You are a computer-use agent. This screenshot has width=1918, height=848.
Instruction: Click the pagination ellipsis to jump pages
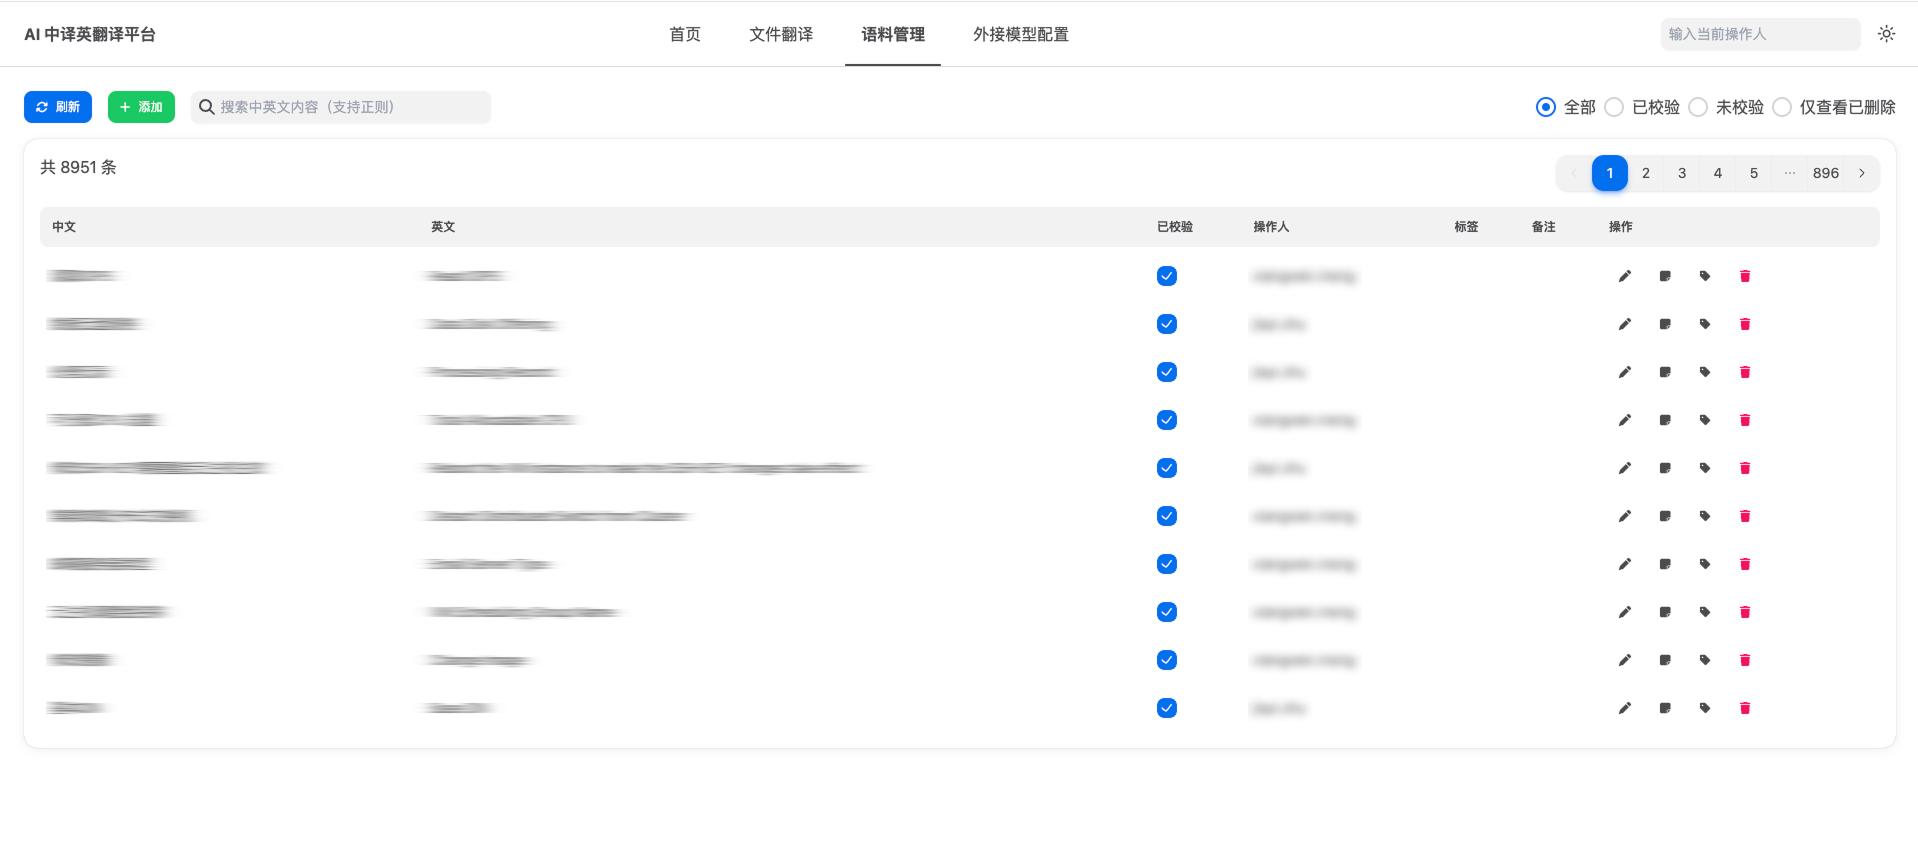point(1790,173)
